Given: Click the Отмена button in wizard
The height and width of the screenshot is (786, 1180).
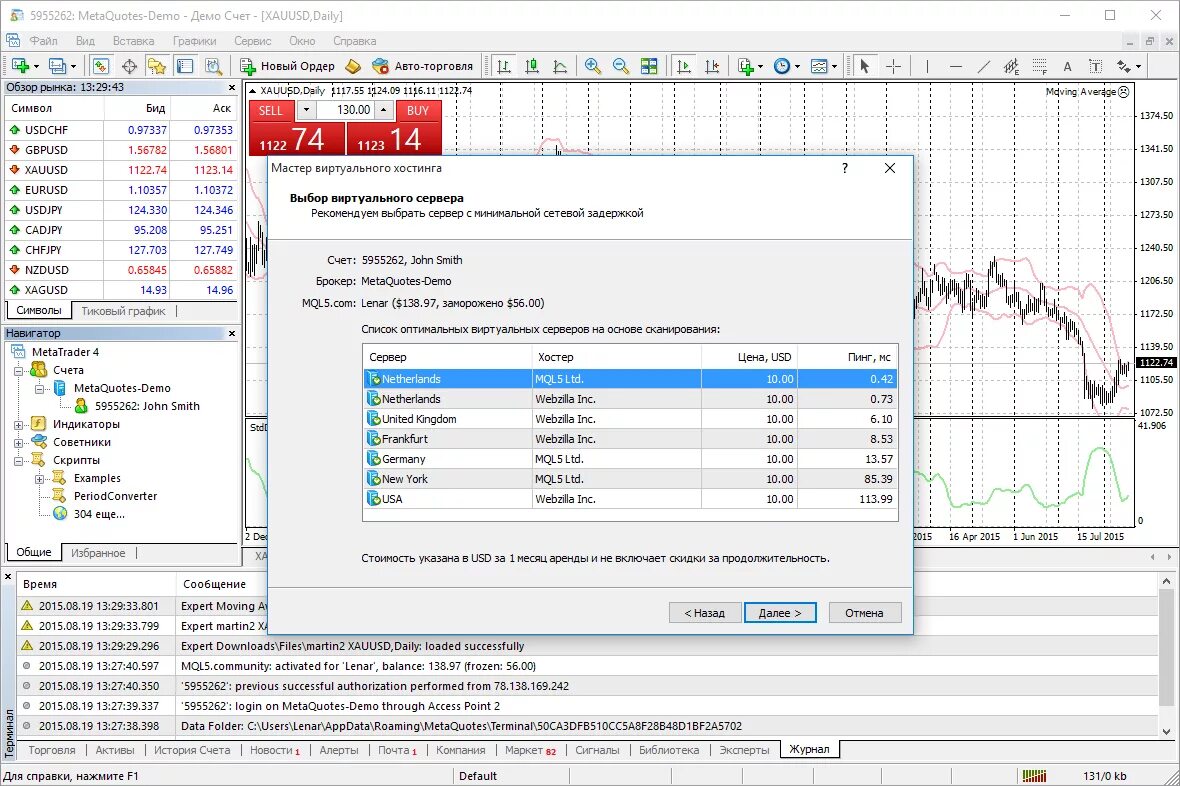Looking at the screenshot, I should [x=864, y=613].
